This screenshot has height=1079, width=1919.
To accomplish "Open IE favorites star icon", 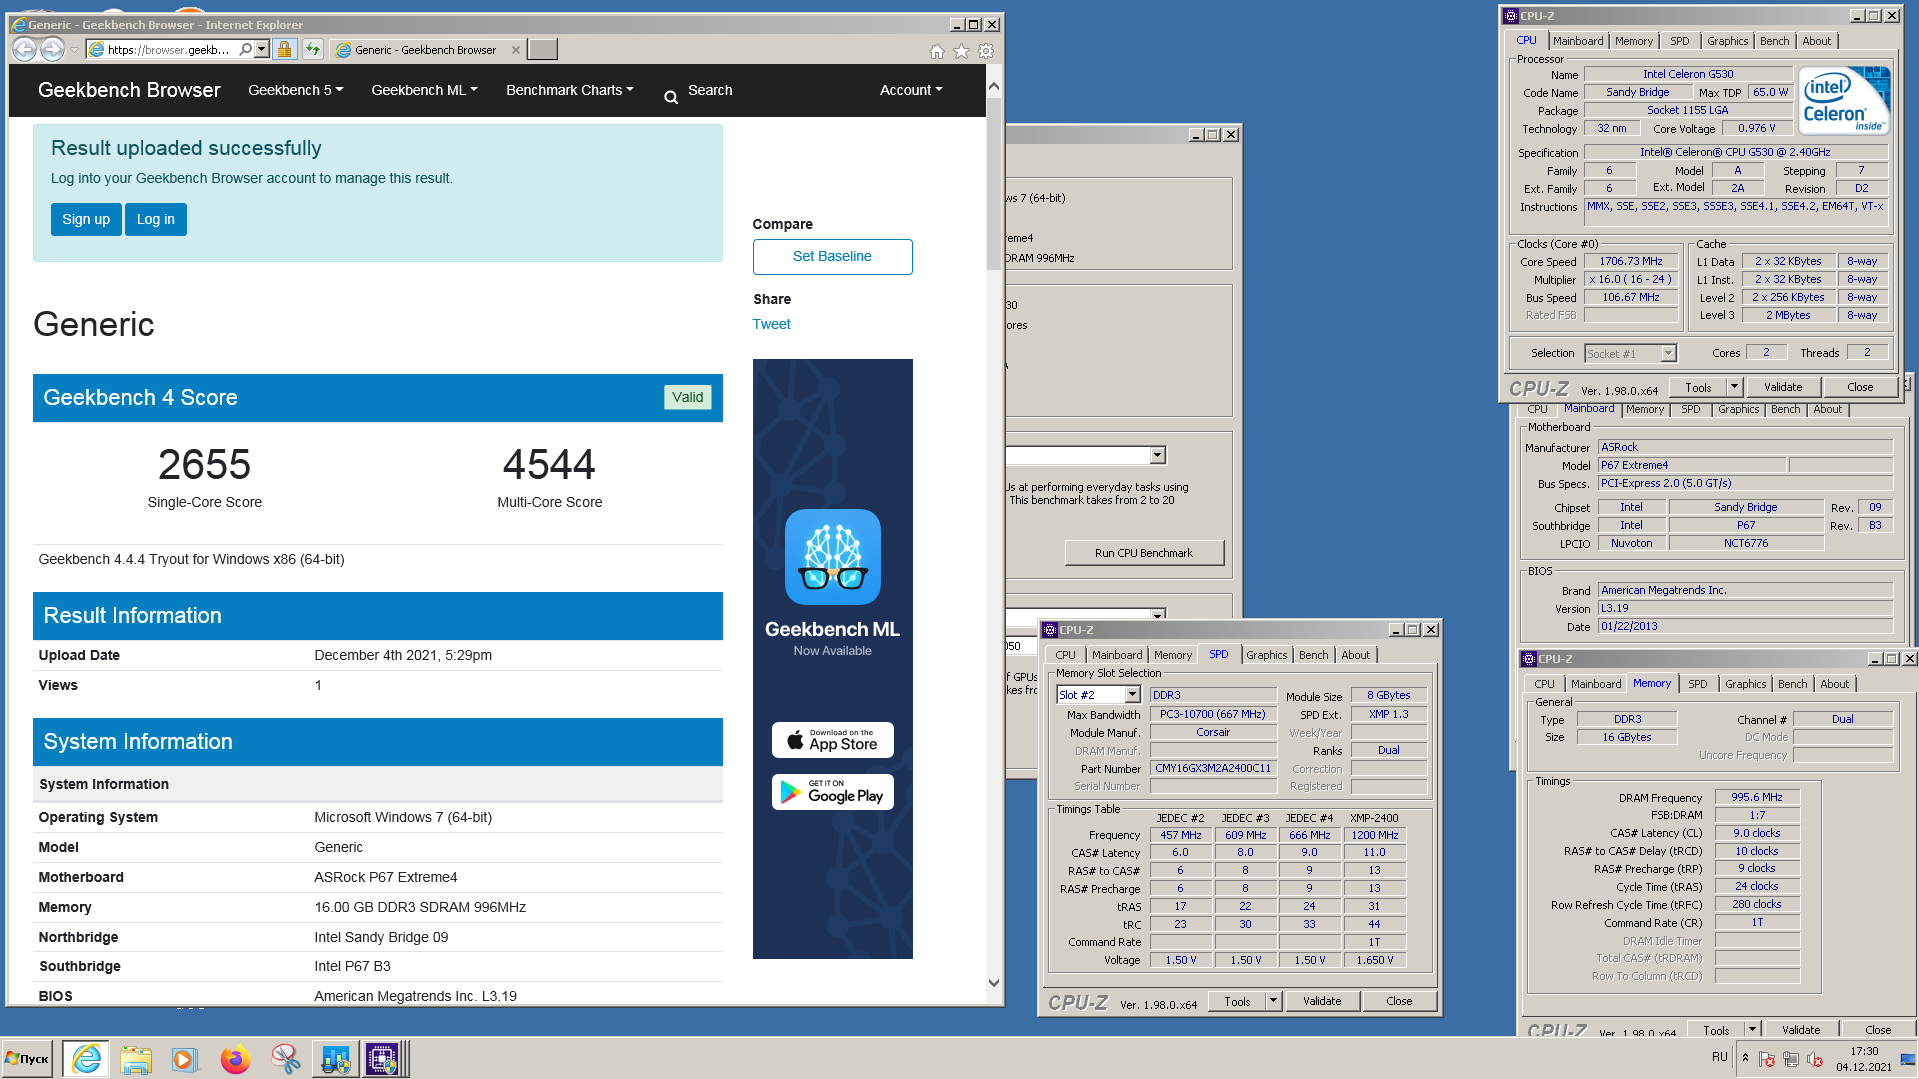I will [x=961, y=51].
